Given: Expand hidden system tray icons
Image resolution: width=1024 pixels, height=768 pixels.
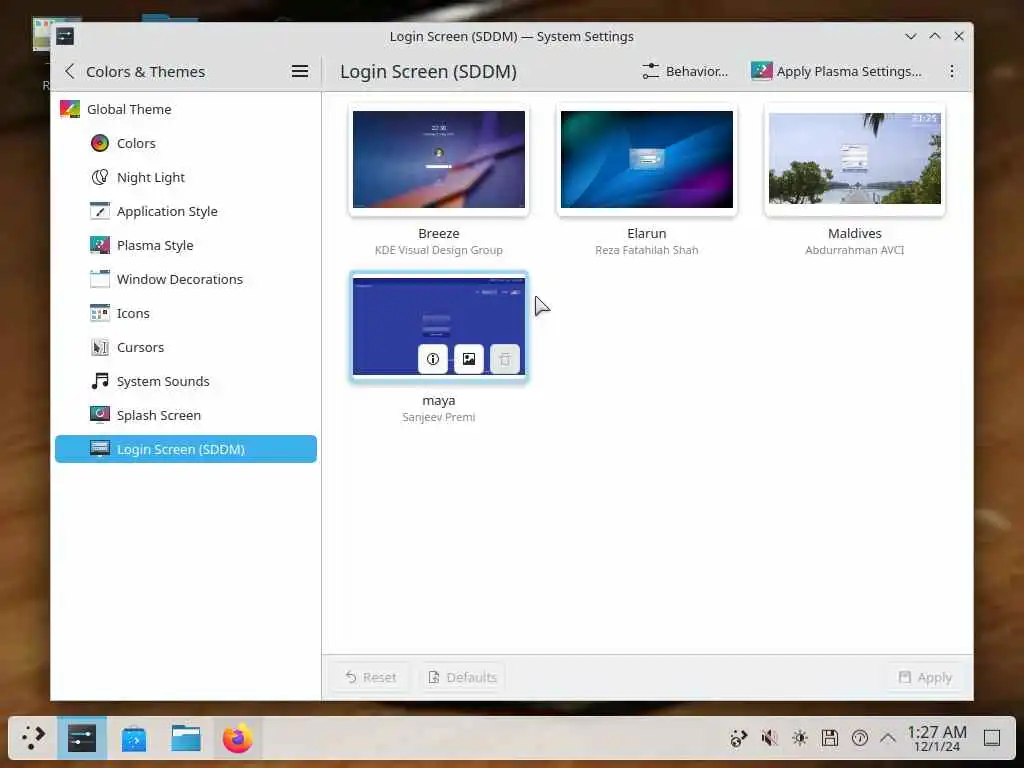Looking at the screenshot, I should pyautogui.click(x=888, y=738).
